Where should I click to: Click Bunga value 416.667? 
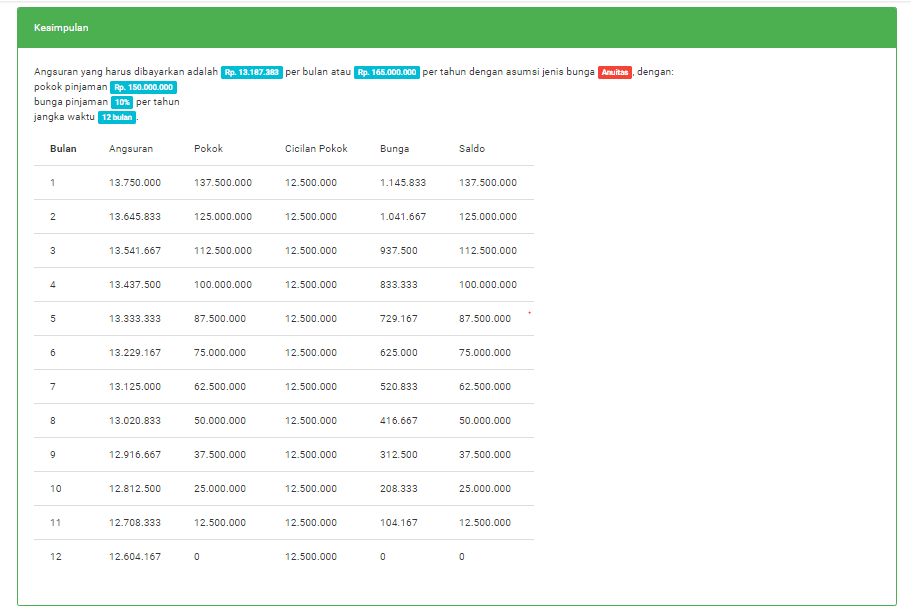click(x=399, y=420)
